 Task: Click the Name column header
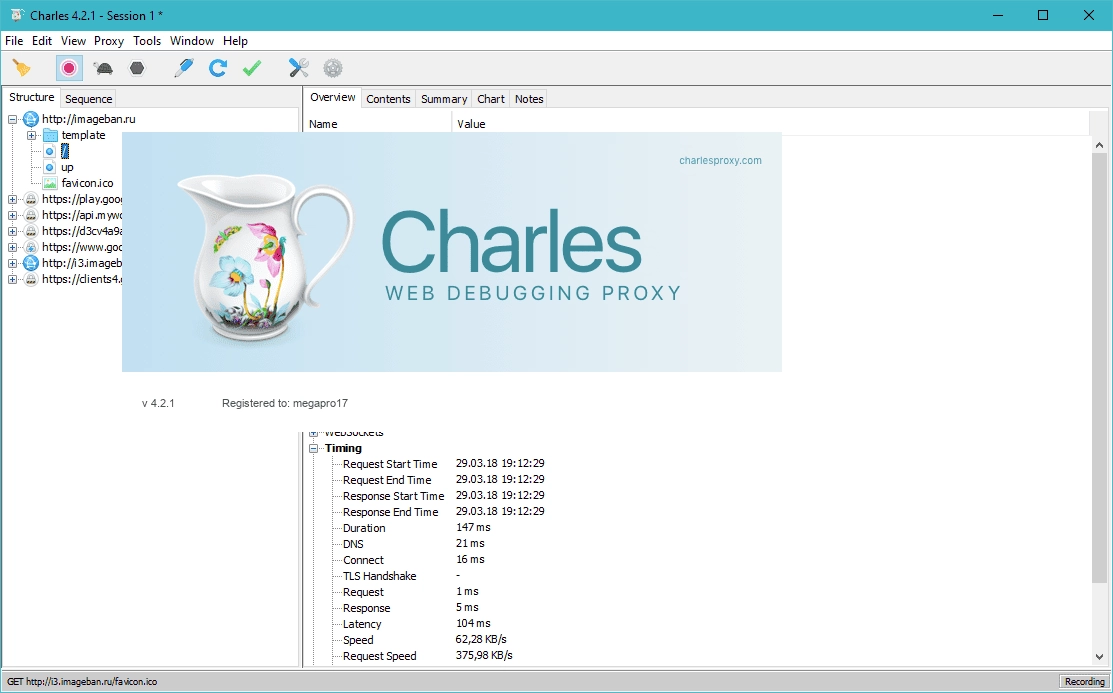click(x=378, y=124)
